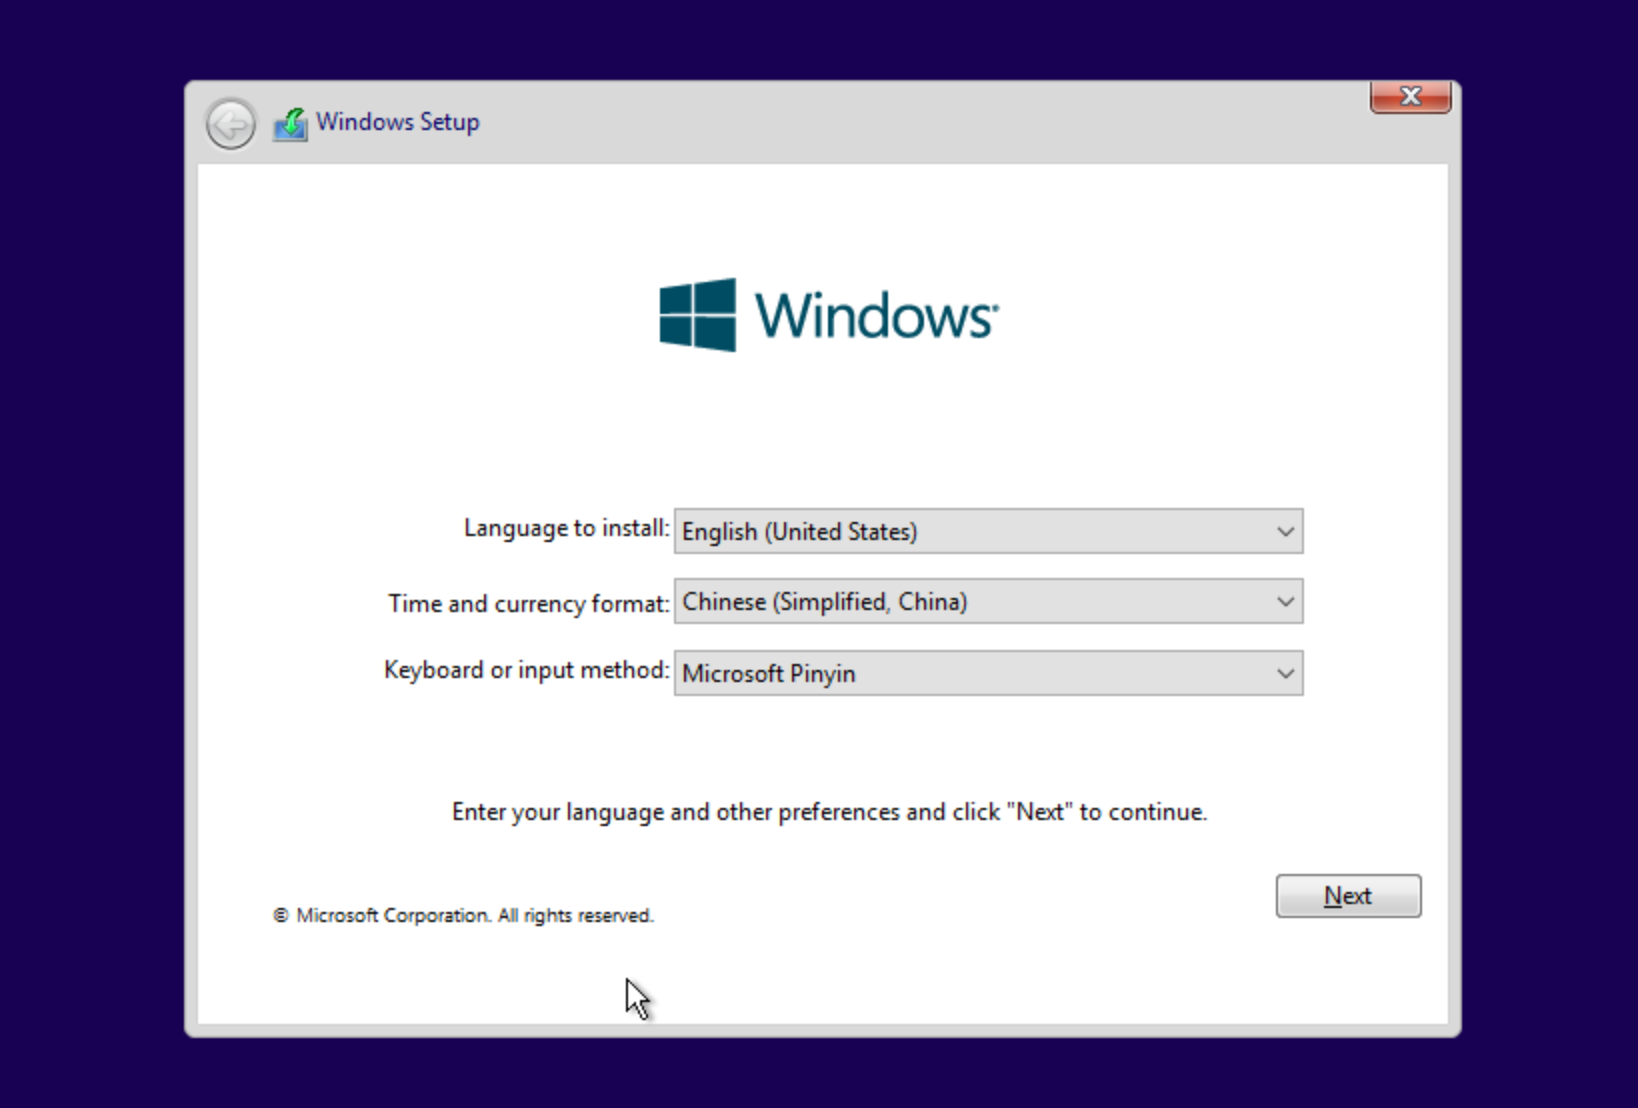This screenshot has width=1638, height=1108.
Task: Close the Windows Setup dialog
Action: pyautogui.click(x=1410, y=97)
